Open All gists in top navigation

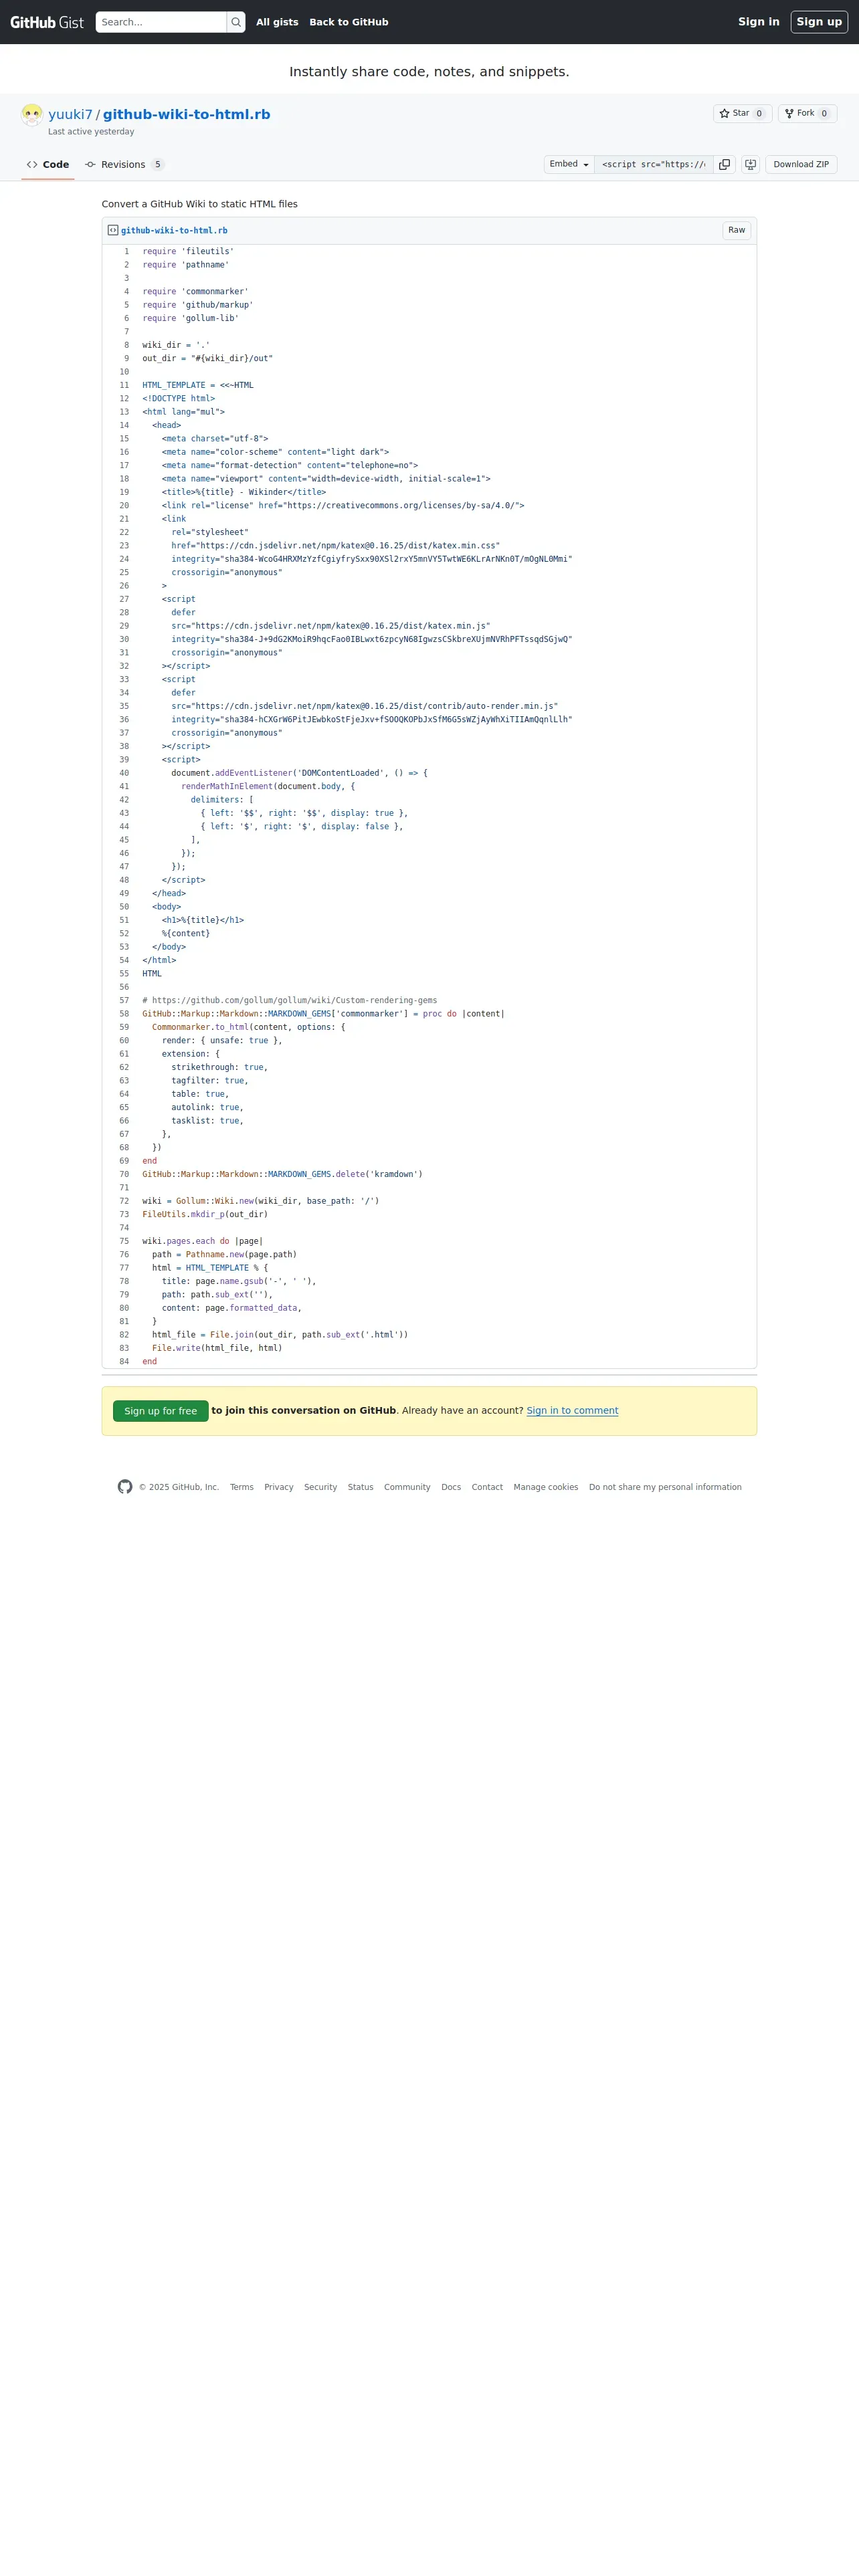pyautogui.click(x=277, y=22)
